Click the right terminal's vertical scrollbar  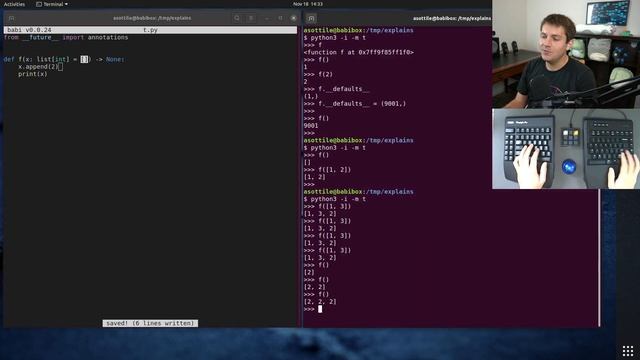tap(599, 257)
